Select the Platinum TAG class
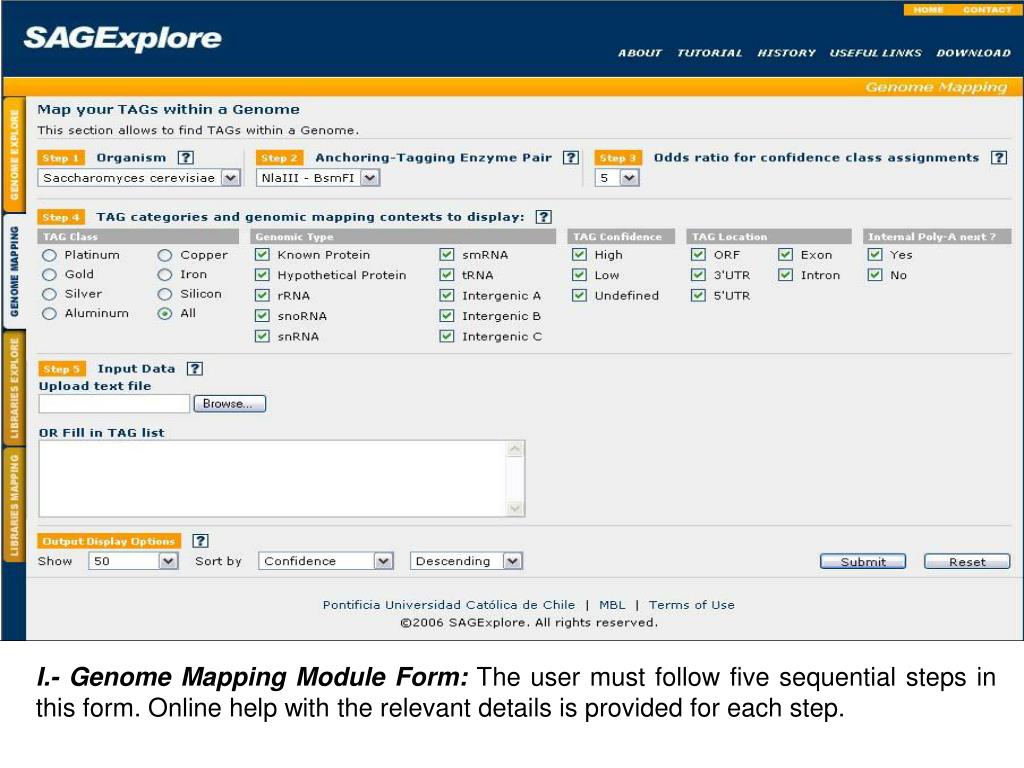The width and height of the screenshot is (1024, 768). (x=49, y=255)
